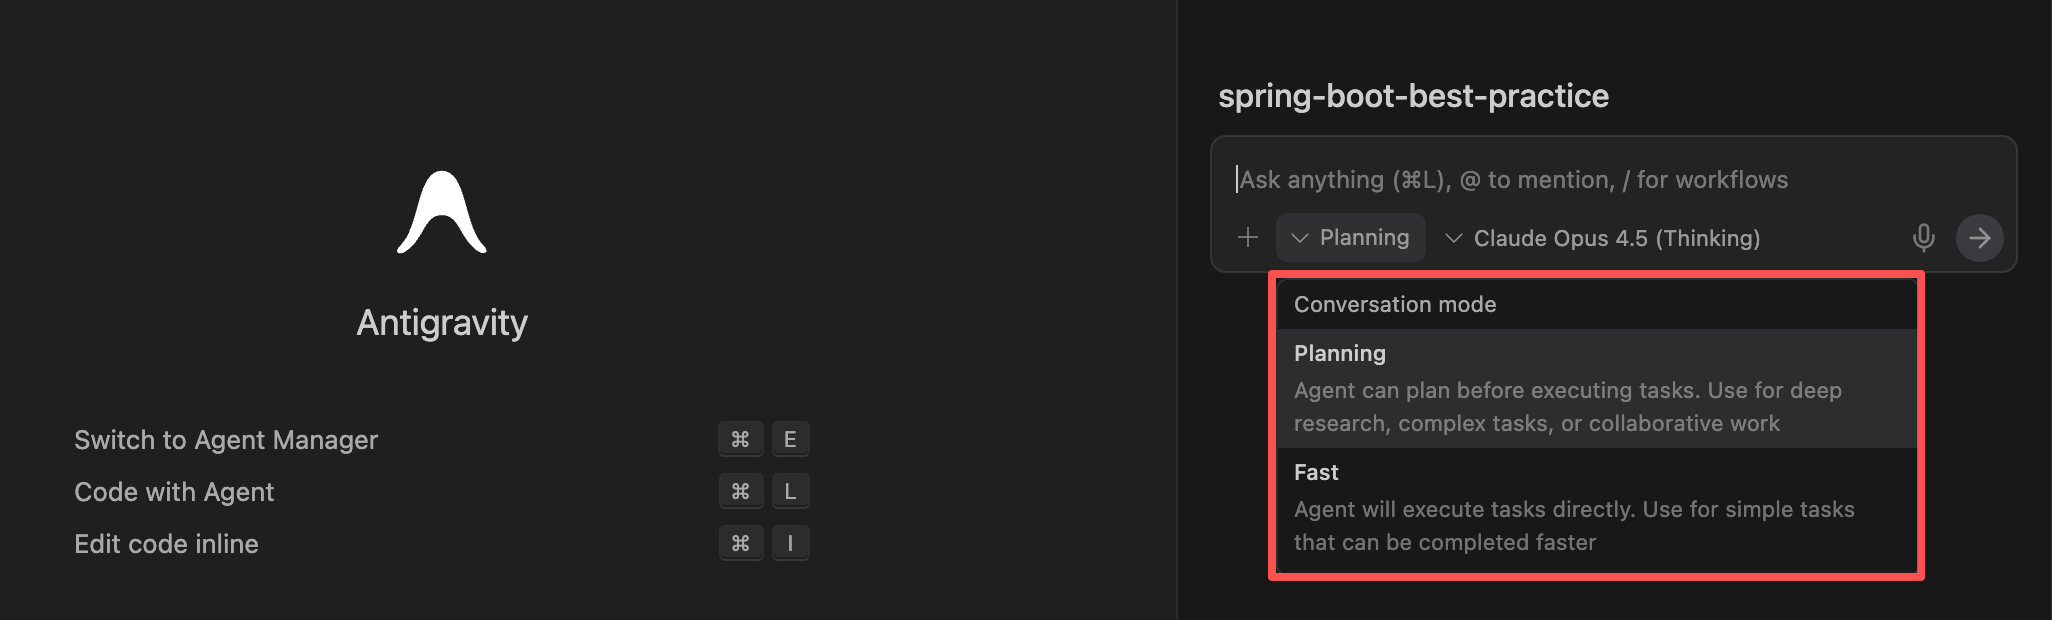Click the Code with Agent command
This screenshot has height=620, width=2052.
tap(174, 492)
